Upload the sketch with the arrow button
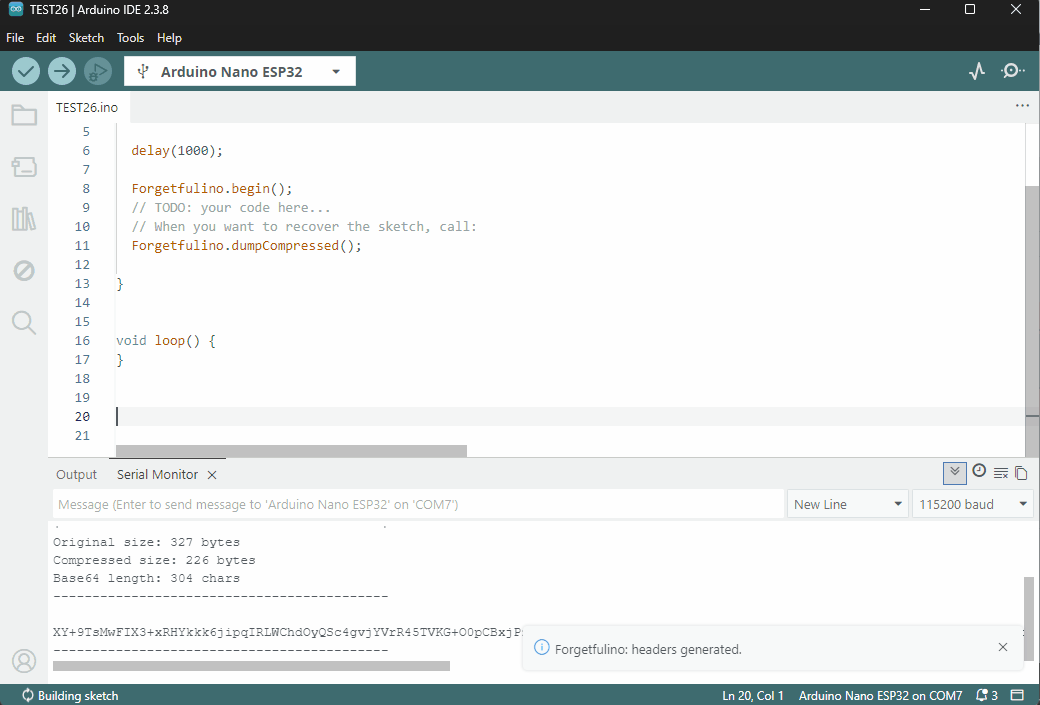This screenshot has width=1040, height=705. pyautogui.click(x=62, y=71)
